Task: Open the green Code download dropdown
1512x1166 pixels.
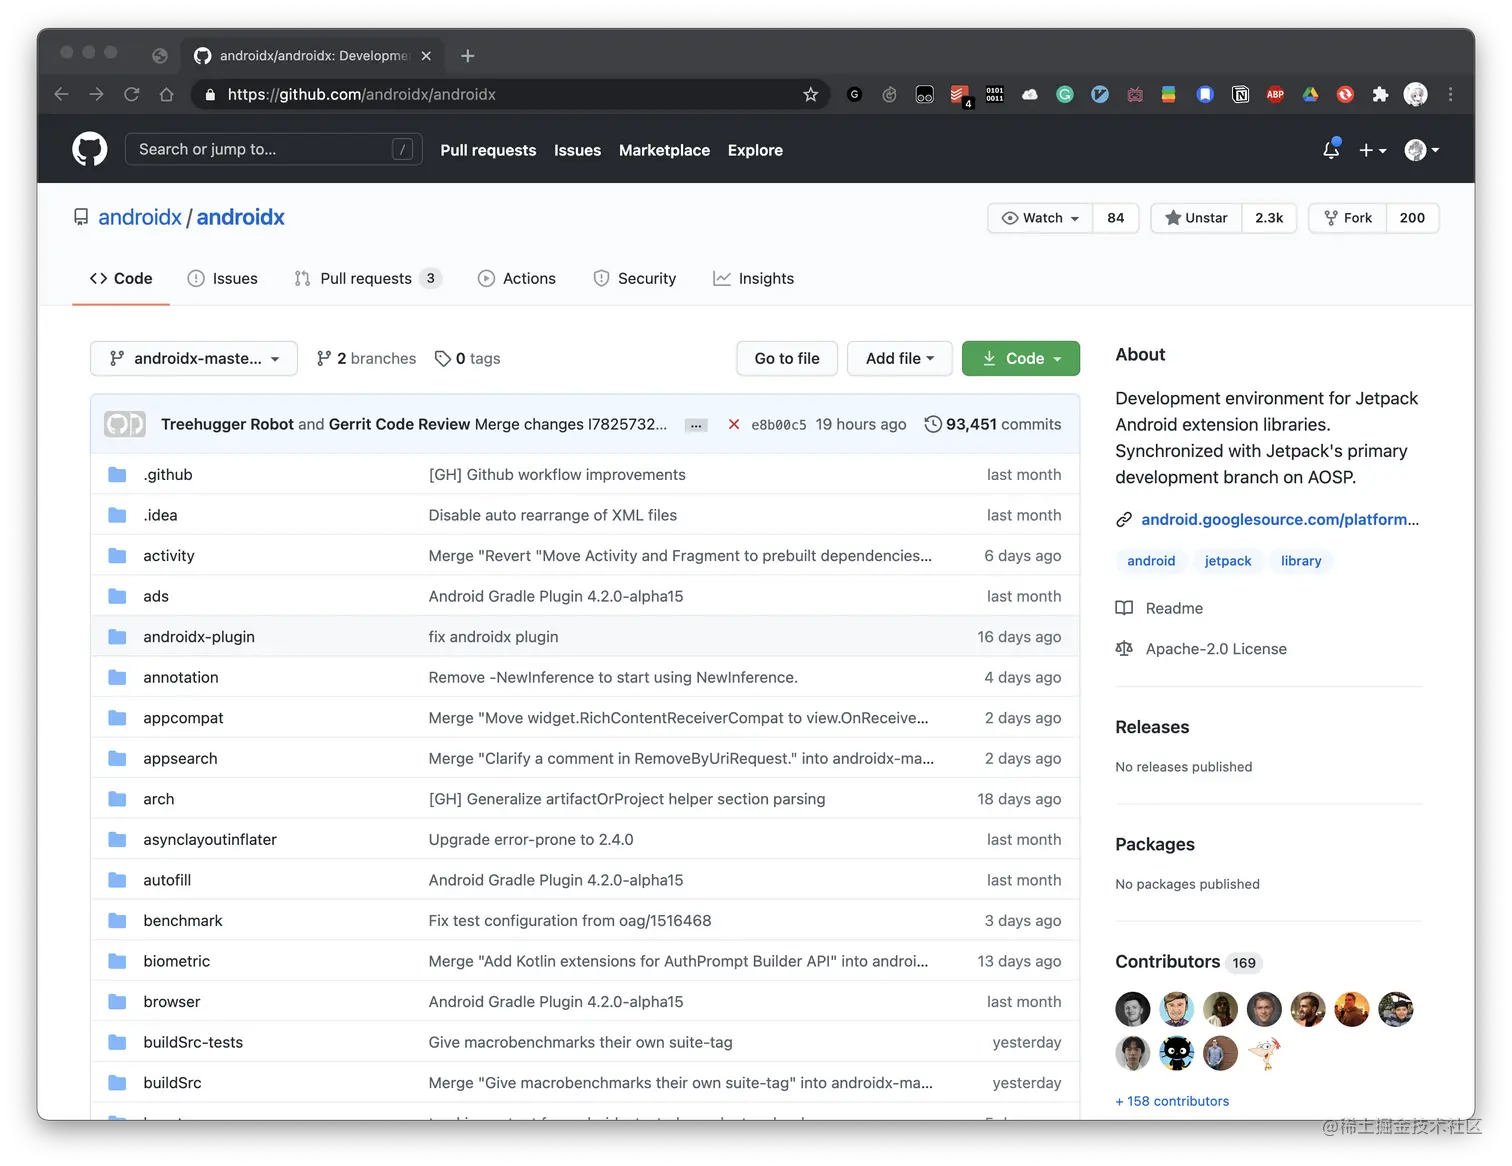Action: (x=1021, y=358)
